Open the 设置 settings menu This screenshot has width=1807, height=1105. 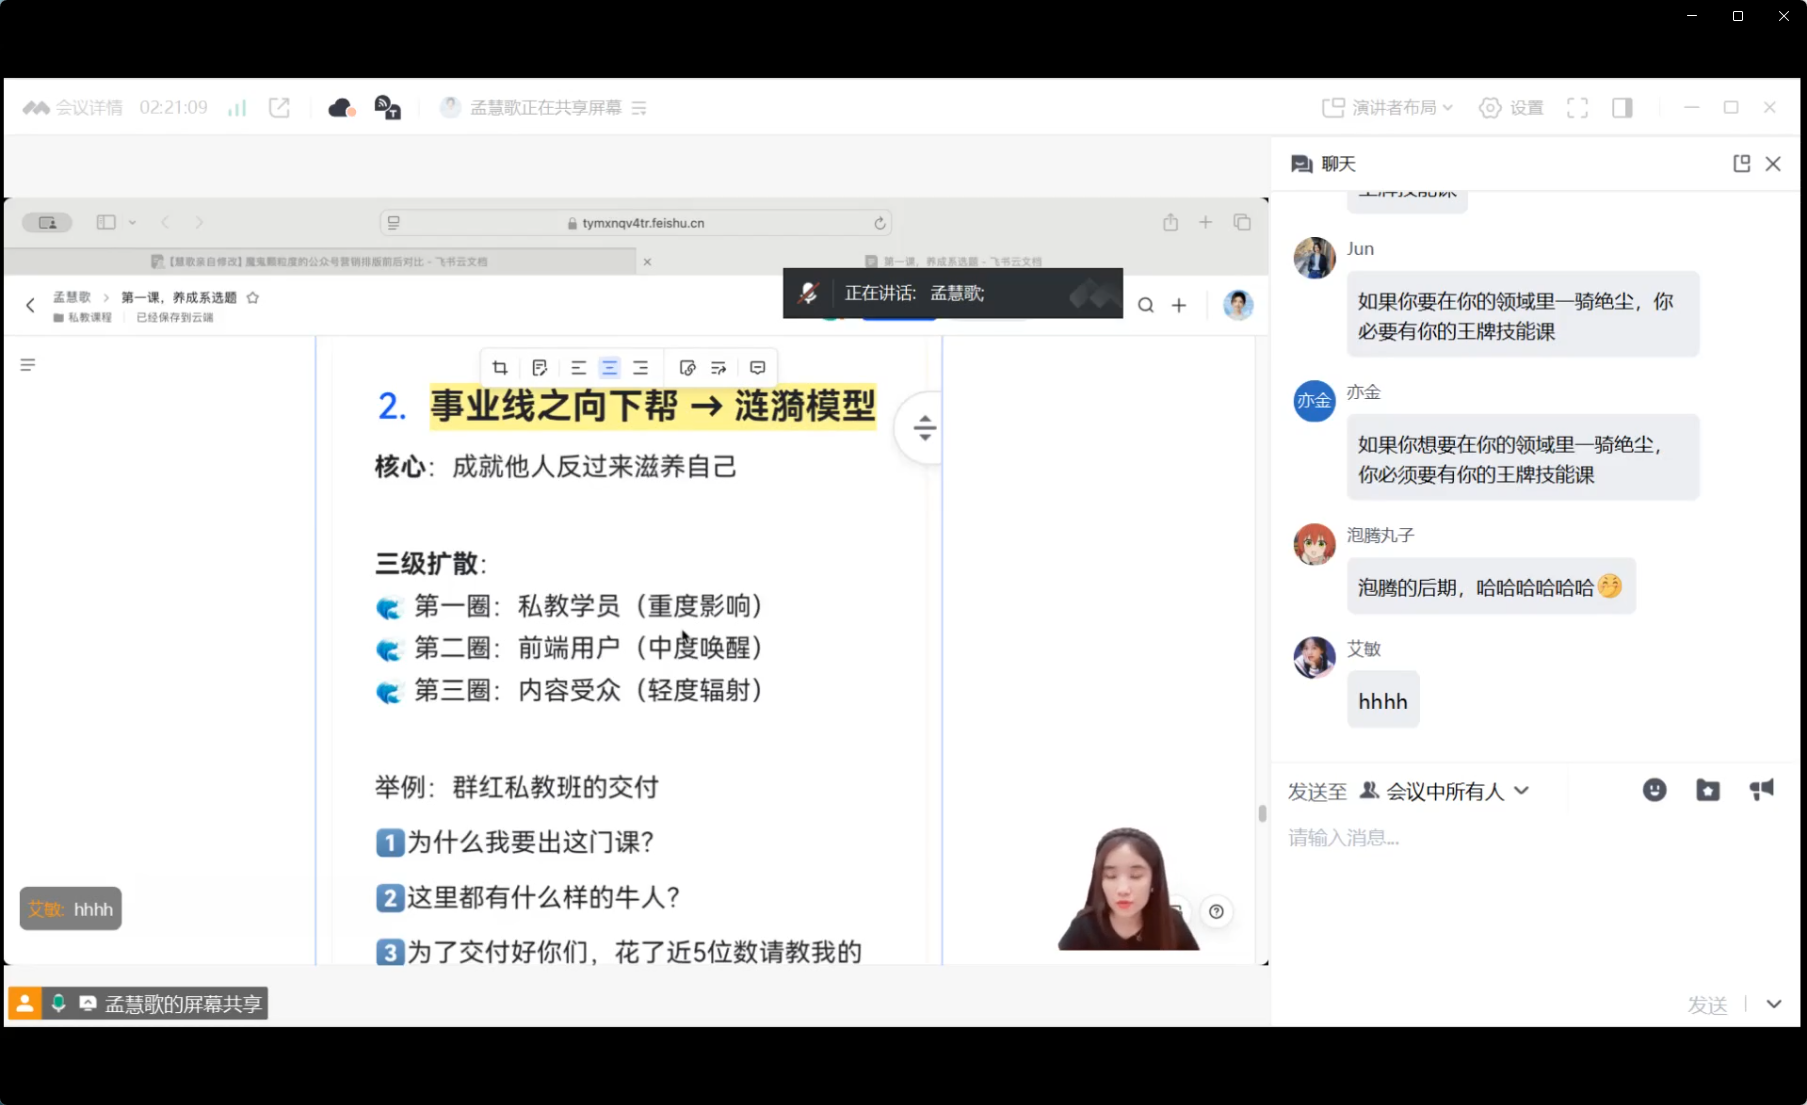pyautogui.click(x=1511, y=108)
